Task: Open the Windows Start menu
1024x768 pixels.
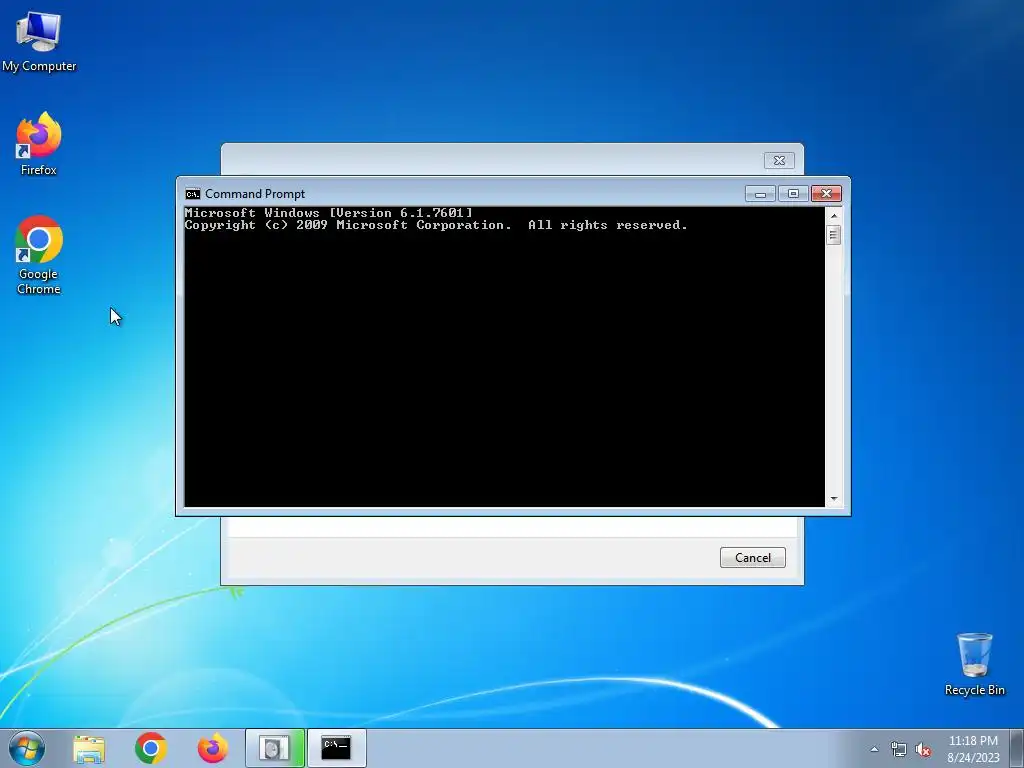Action: pyautogui.click(x=27, y=748)
